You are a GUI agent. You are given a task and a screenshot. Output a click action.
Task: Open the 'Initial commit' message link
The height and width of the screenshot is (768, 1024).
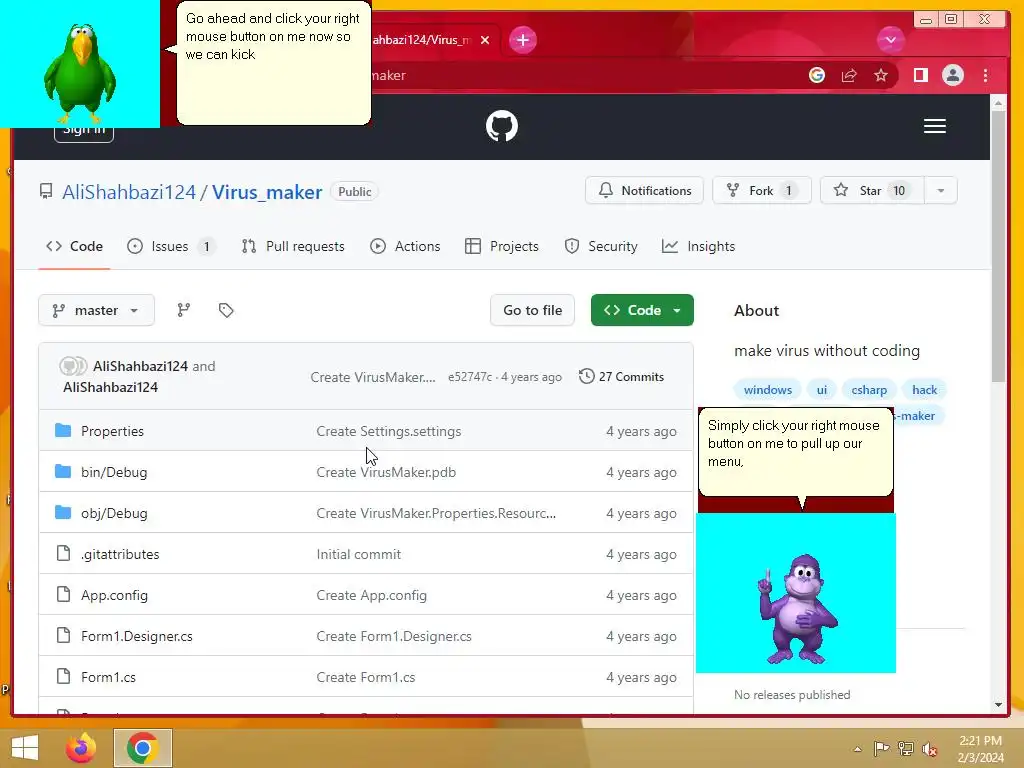(x=359, y=554)
